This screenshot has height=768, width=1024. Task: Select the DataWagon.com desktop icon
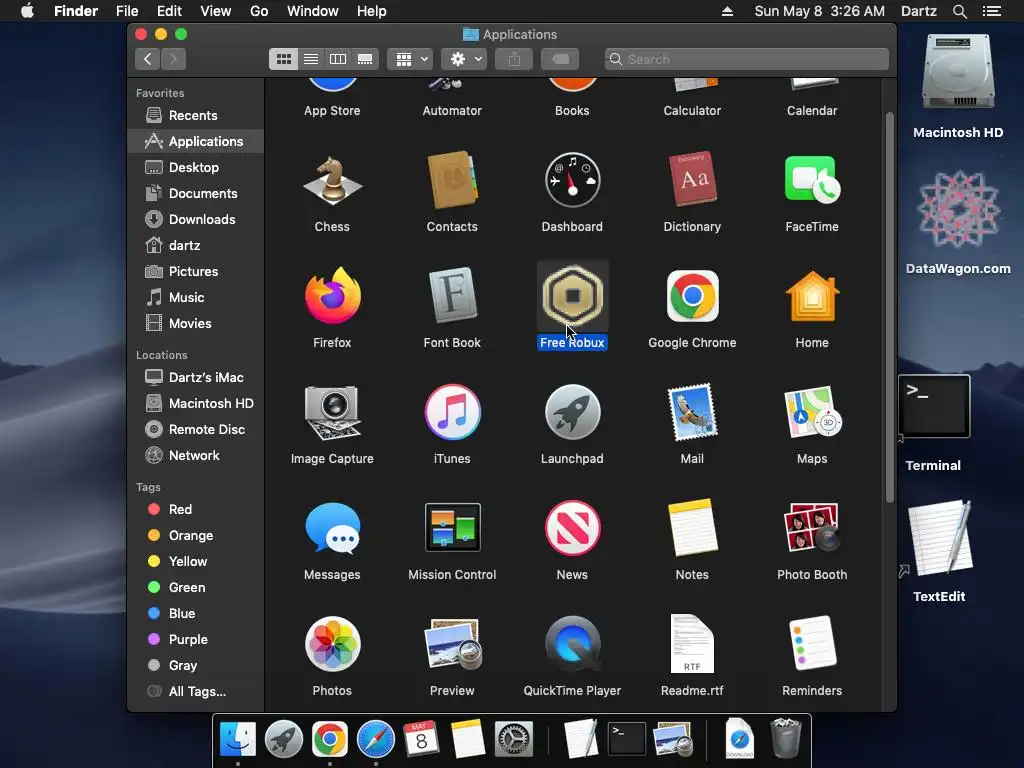click(x=958, y=210)
